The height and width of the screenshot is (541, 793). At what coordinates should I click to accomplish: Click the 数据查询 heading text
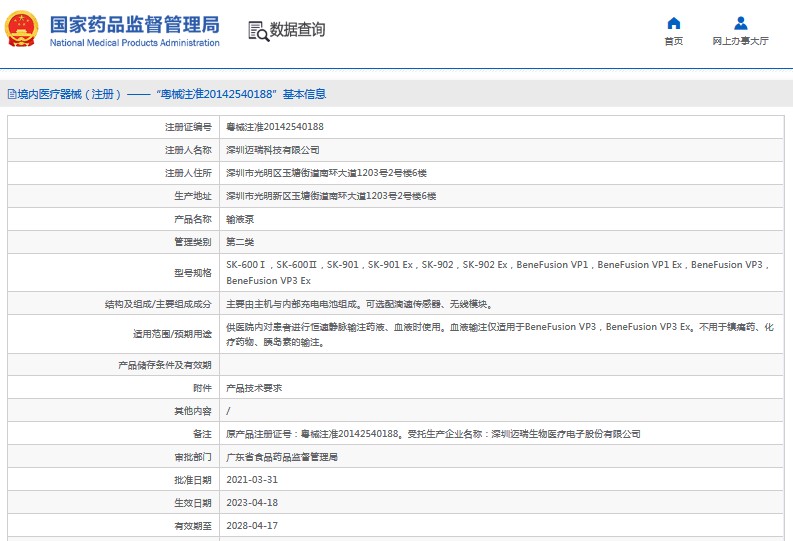[x=297, y=30]
